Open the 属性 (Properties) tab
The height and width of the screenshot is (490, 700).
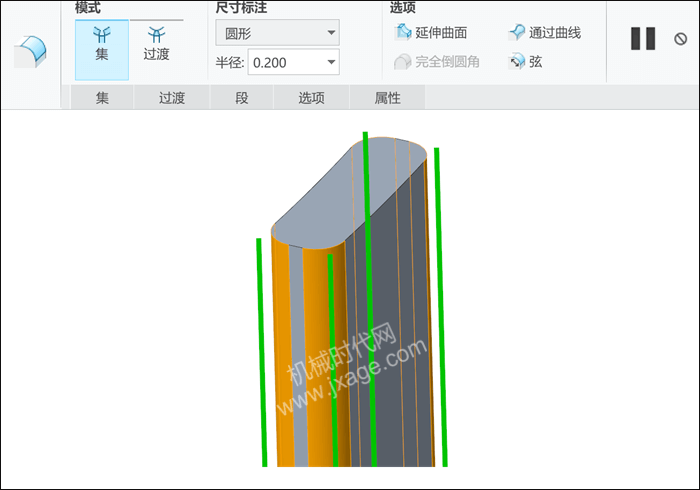(387, 98)
